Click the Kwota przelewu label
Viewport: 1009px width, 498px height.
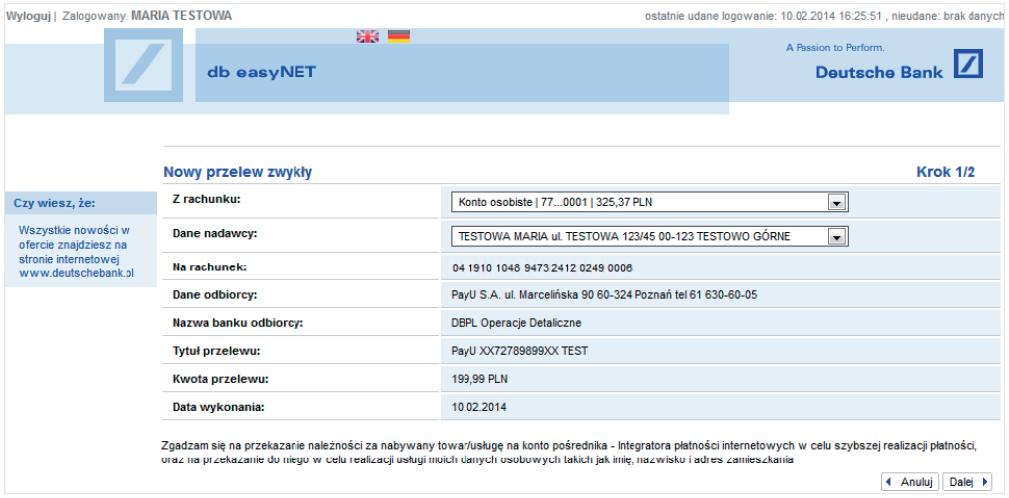[220, 379]
